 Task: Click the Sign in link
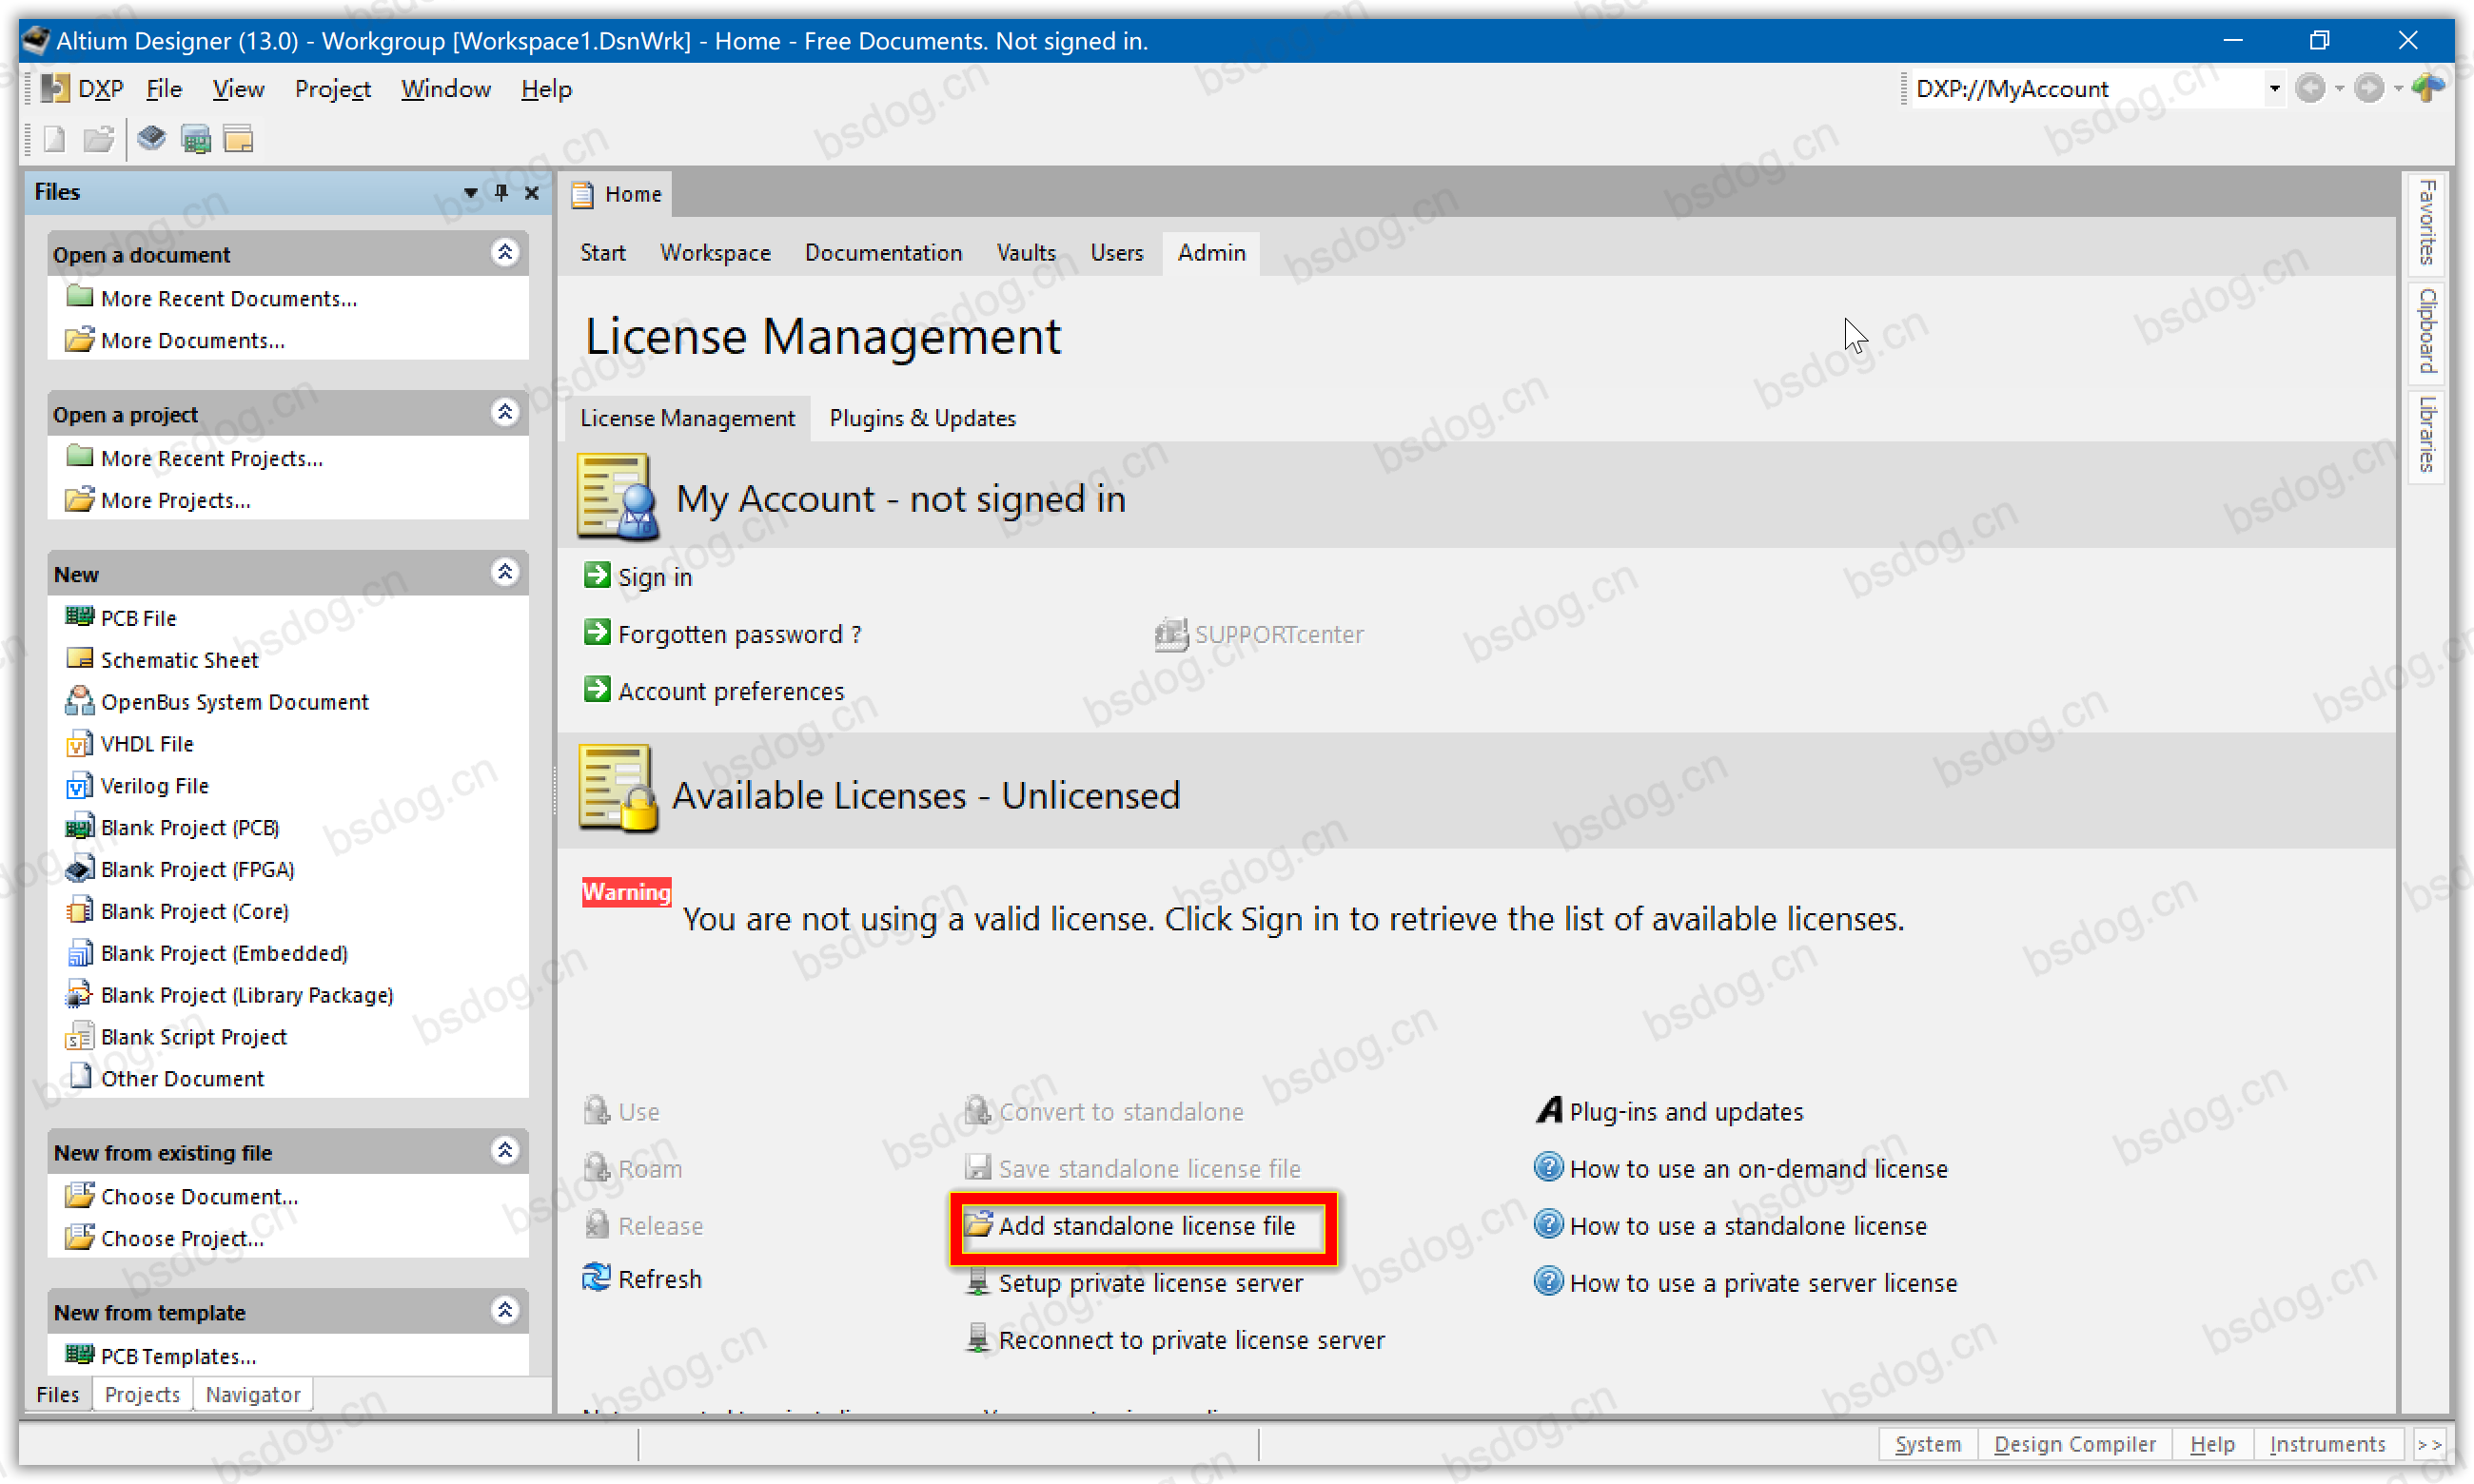click(x=654, y=576)
